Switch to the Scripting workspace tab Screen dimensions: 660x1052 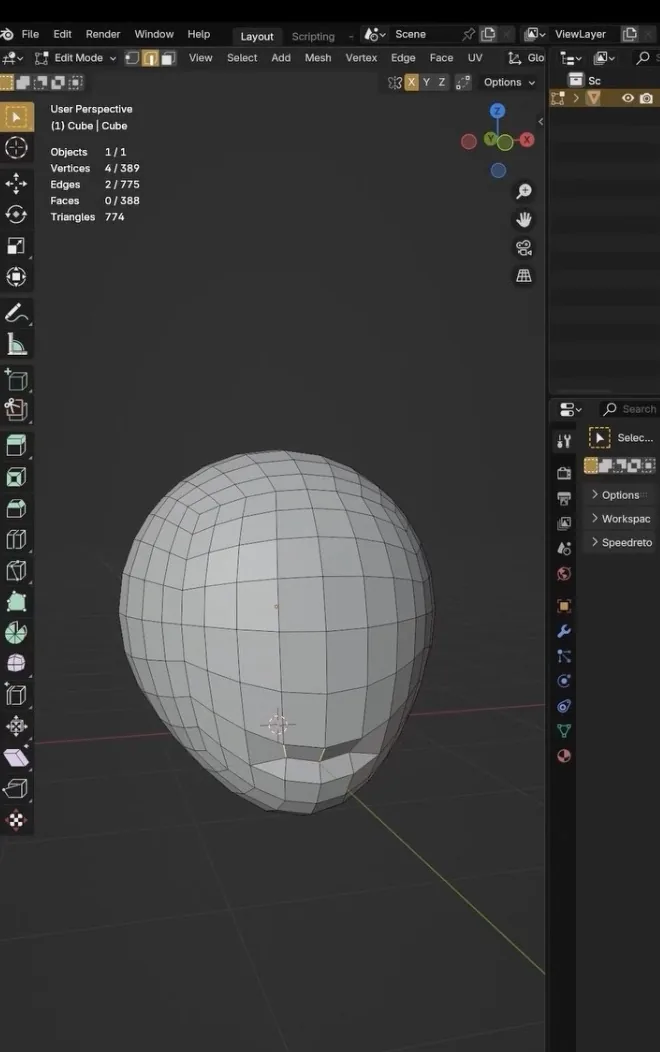(x=313, y=36)
